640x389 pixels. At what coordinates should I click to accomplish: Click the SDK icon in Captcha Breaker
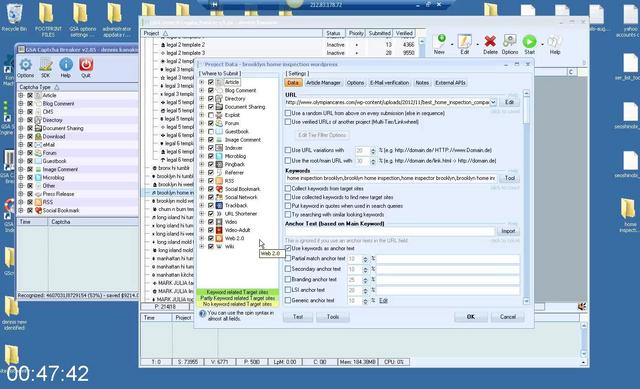click(x=46, y=68)
